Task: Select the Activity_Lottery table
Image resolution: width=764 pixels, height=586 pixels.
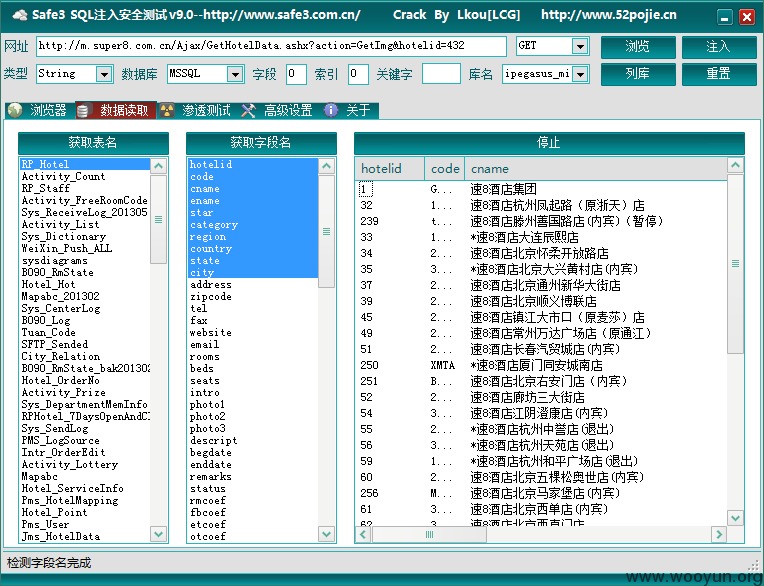Action: point(85,464)
